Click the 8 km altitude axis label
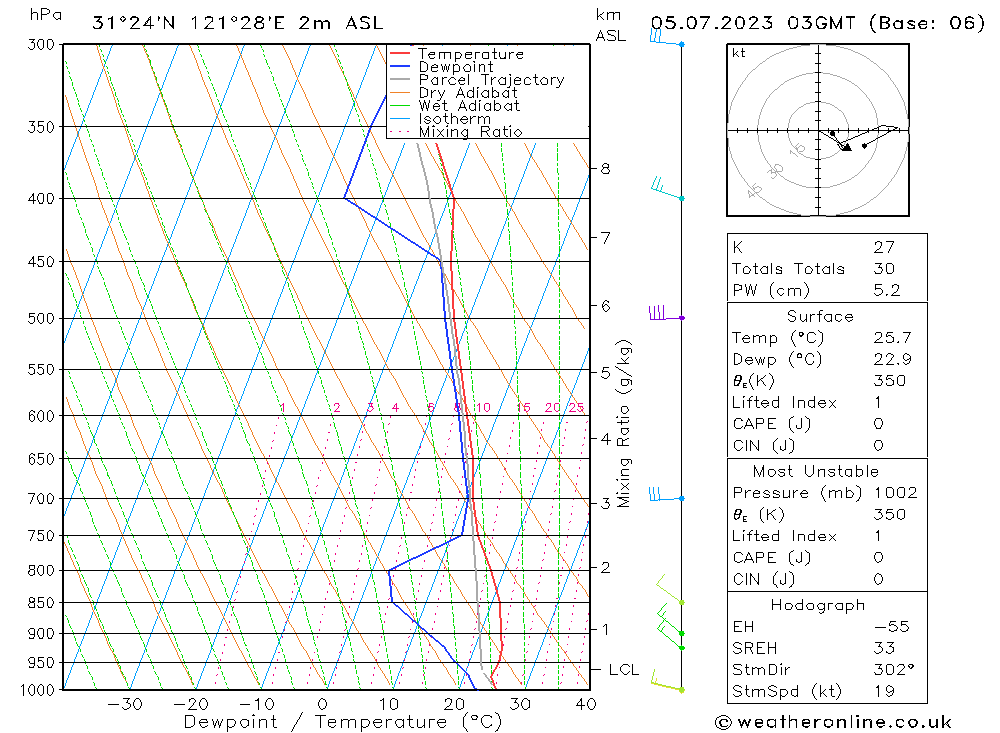The height and width of the screenshot is (733, 1000). pos(605,169)
